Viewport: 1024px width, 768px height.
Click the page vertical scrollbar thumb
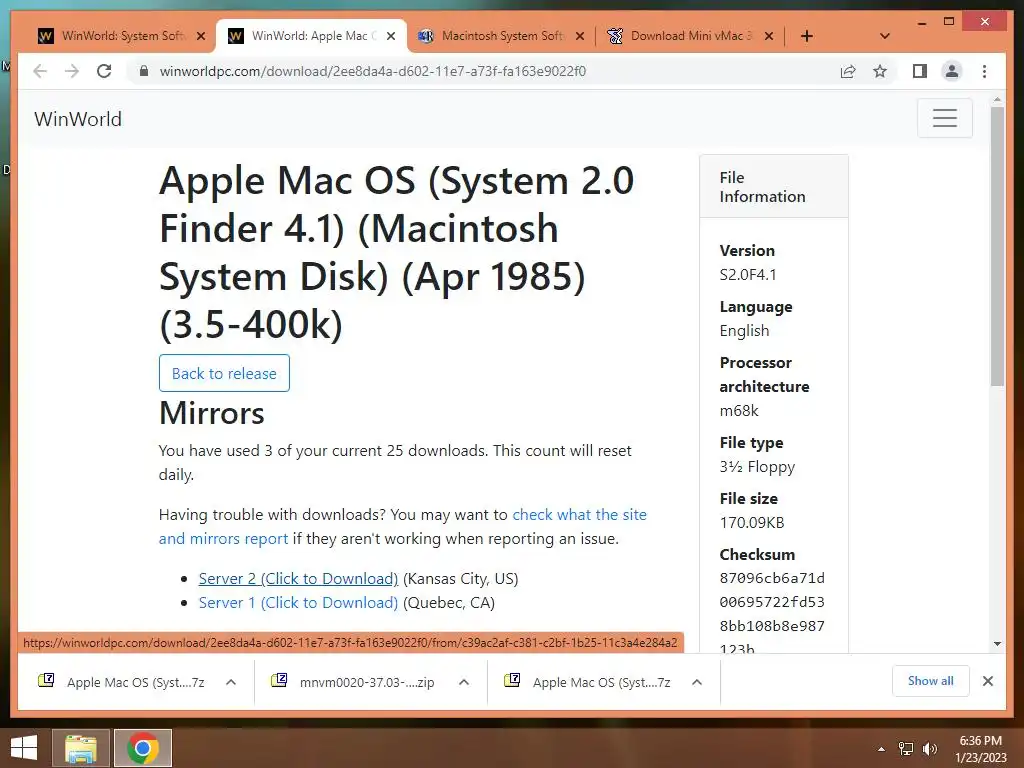click(x=997, y=246)
